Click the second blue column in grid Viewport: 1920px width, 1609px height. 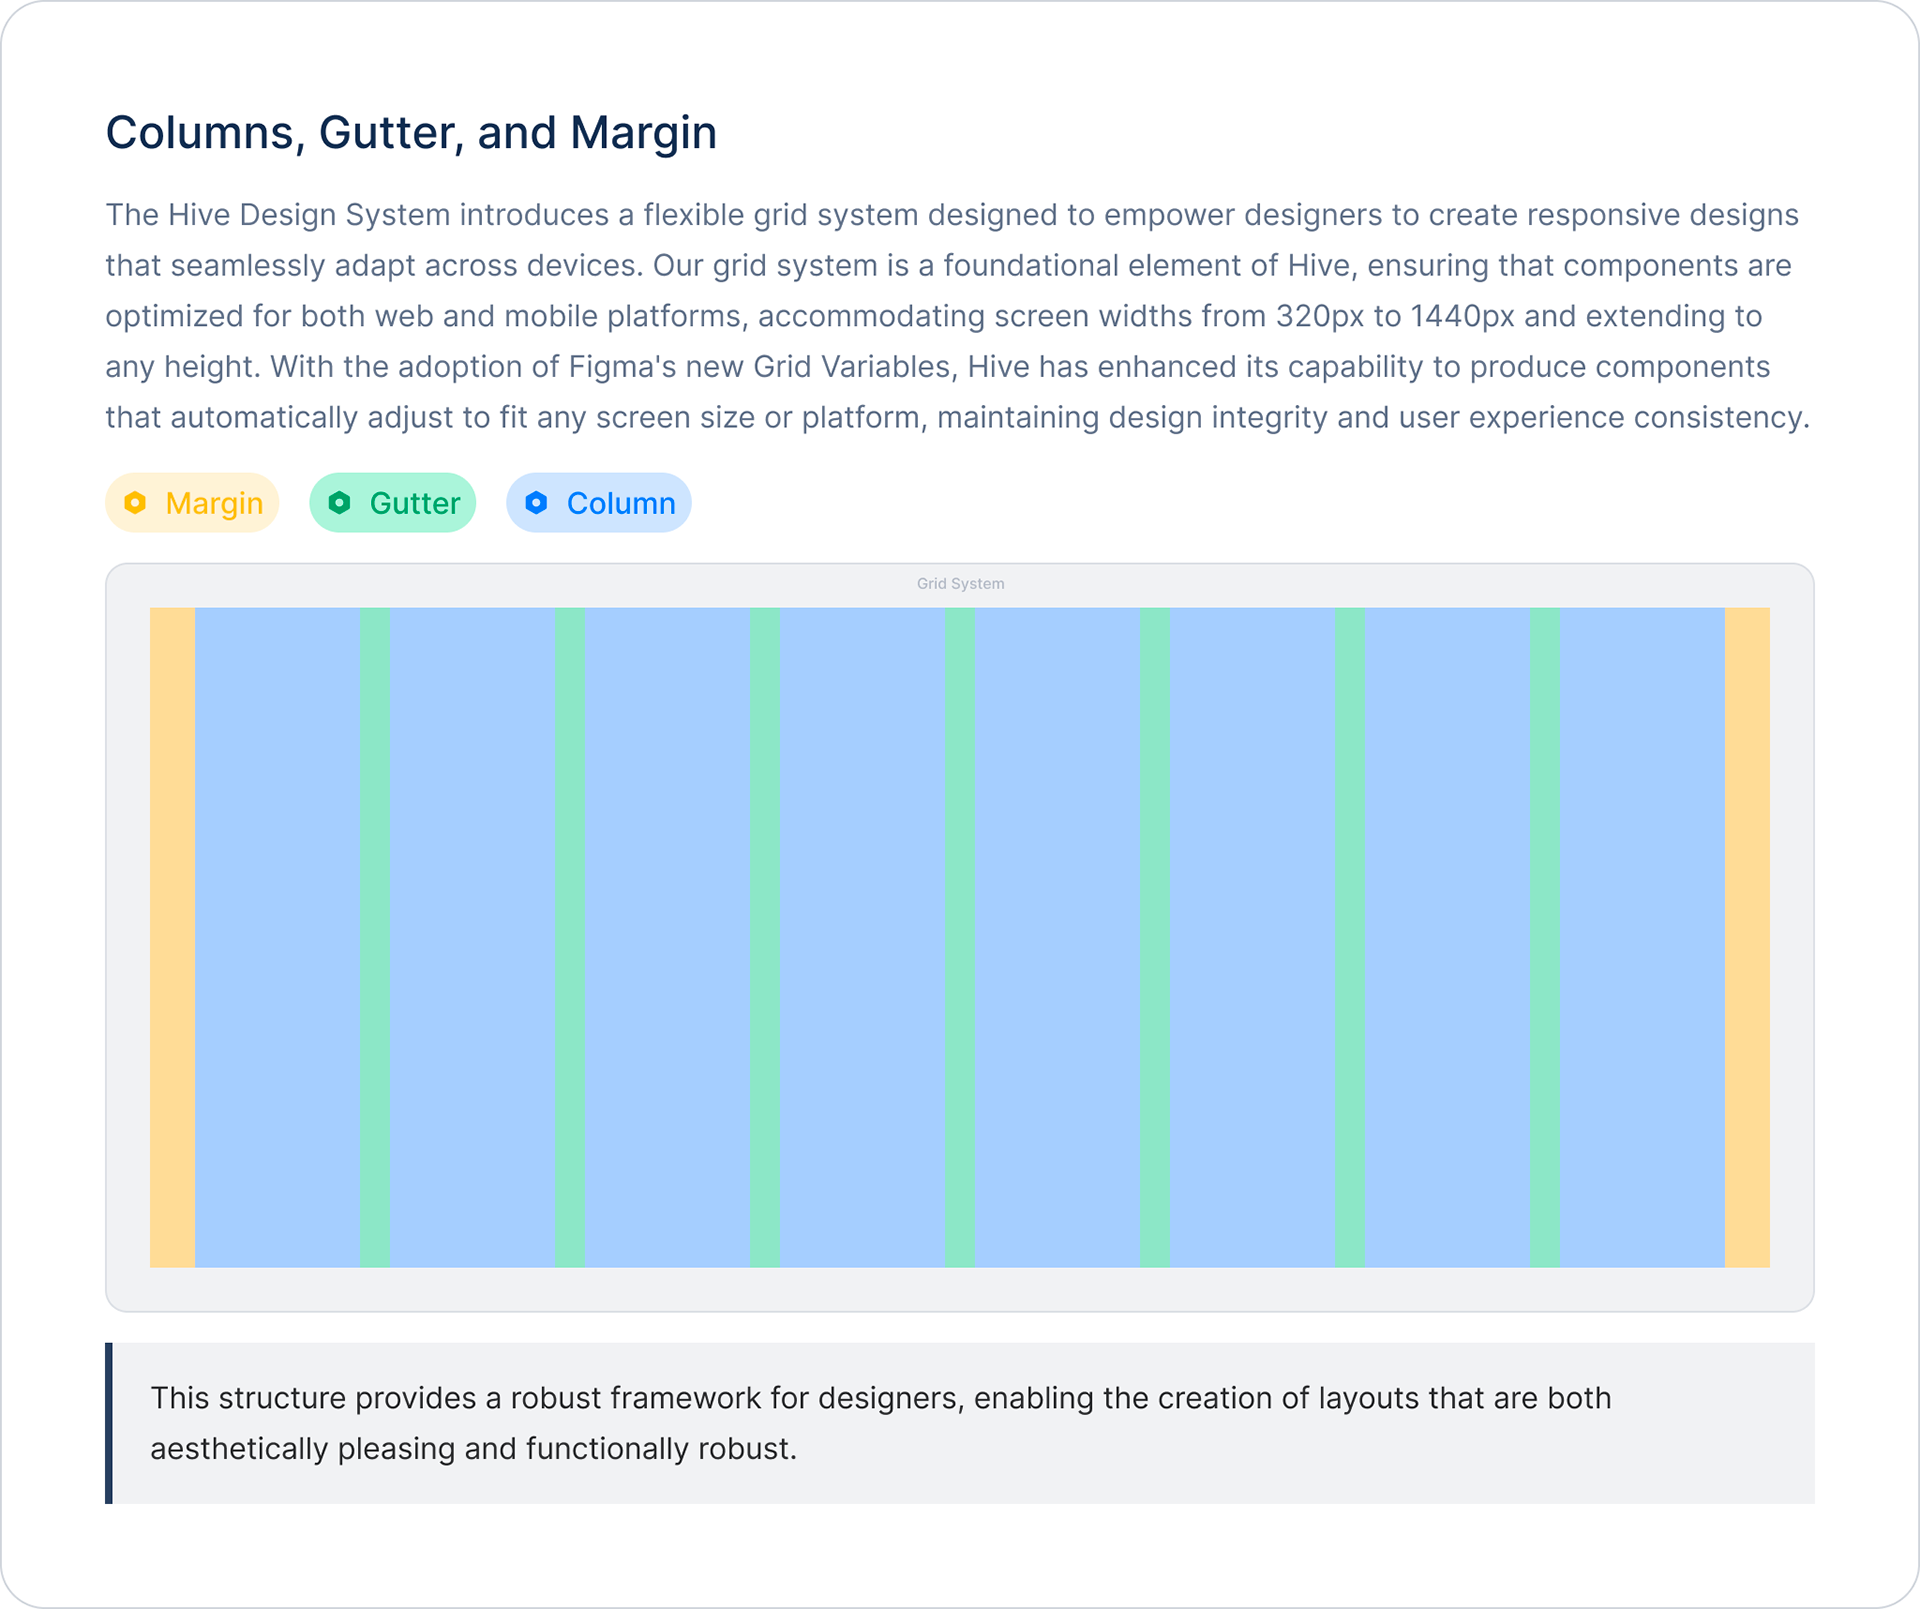(472, 937)
